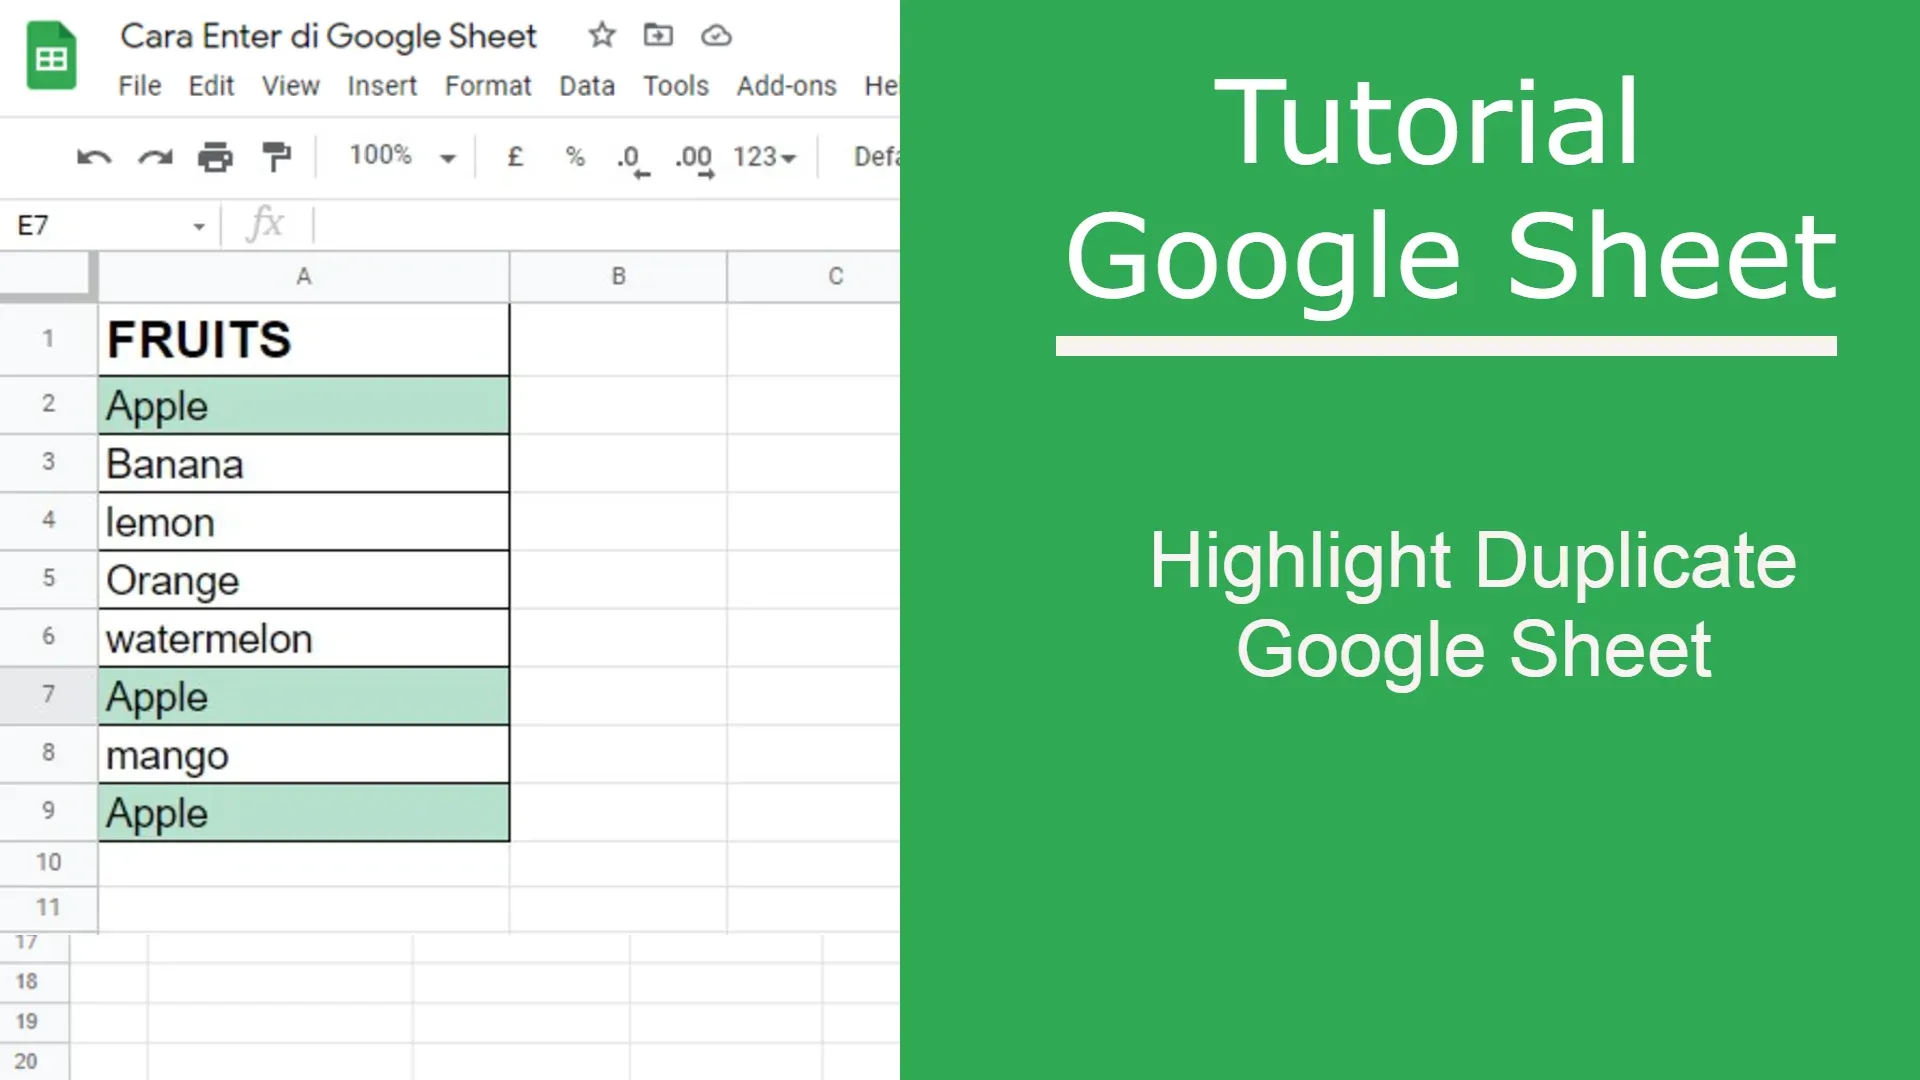The width and height of the screenshot is (1920, 1080).
Task: Select the Orange cell
Action: (304, 579)
